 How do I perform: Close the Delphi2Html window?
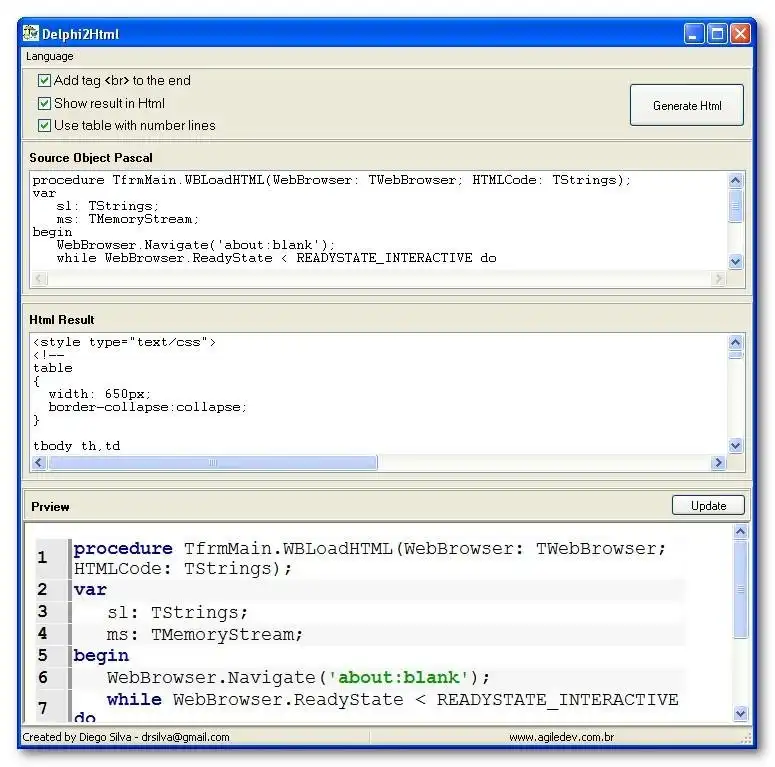(740, 34)
